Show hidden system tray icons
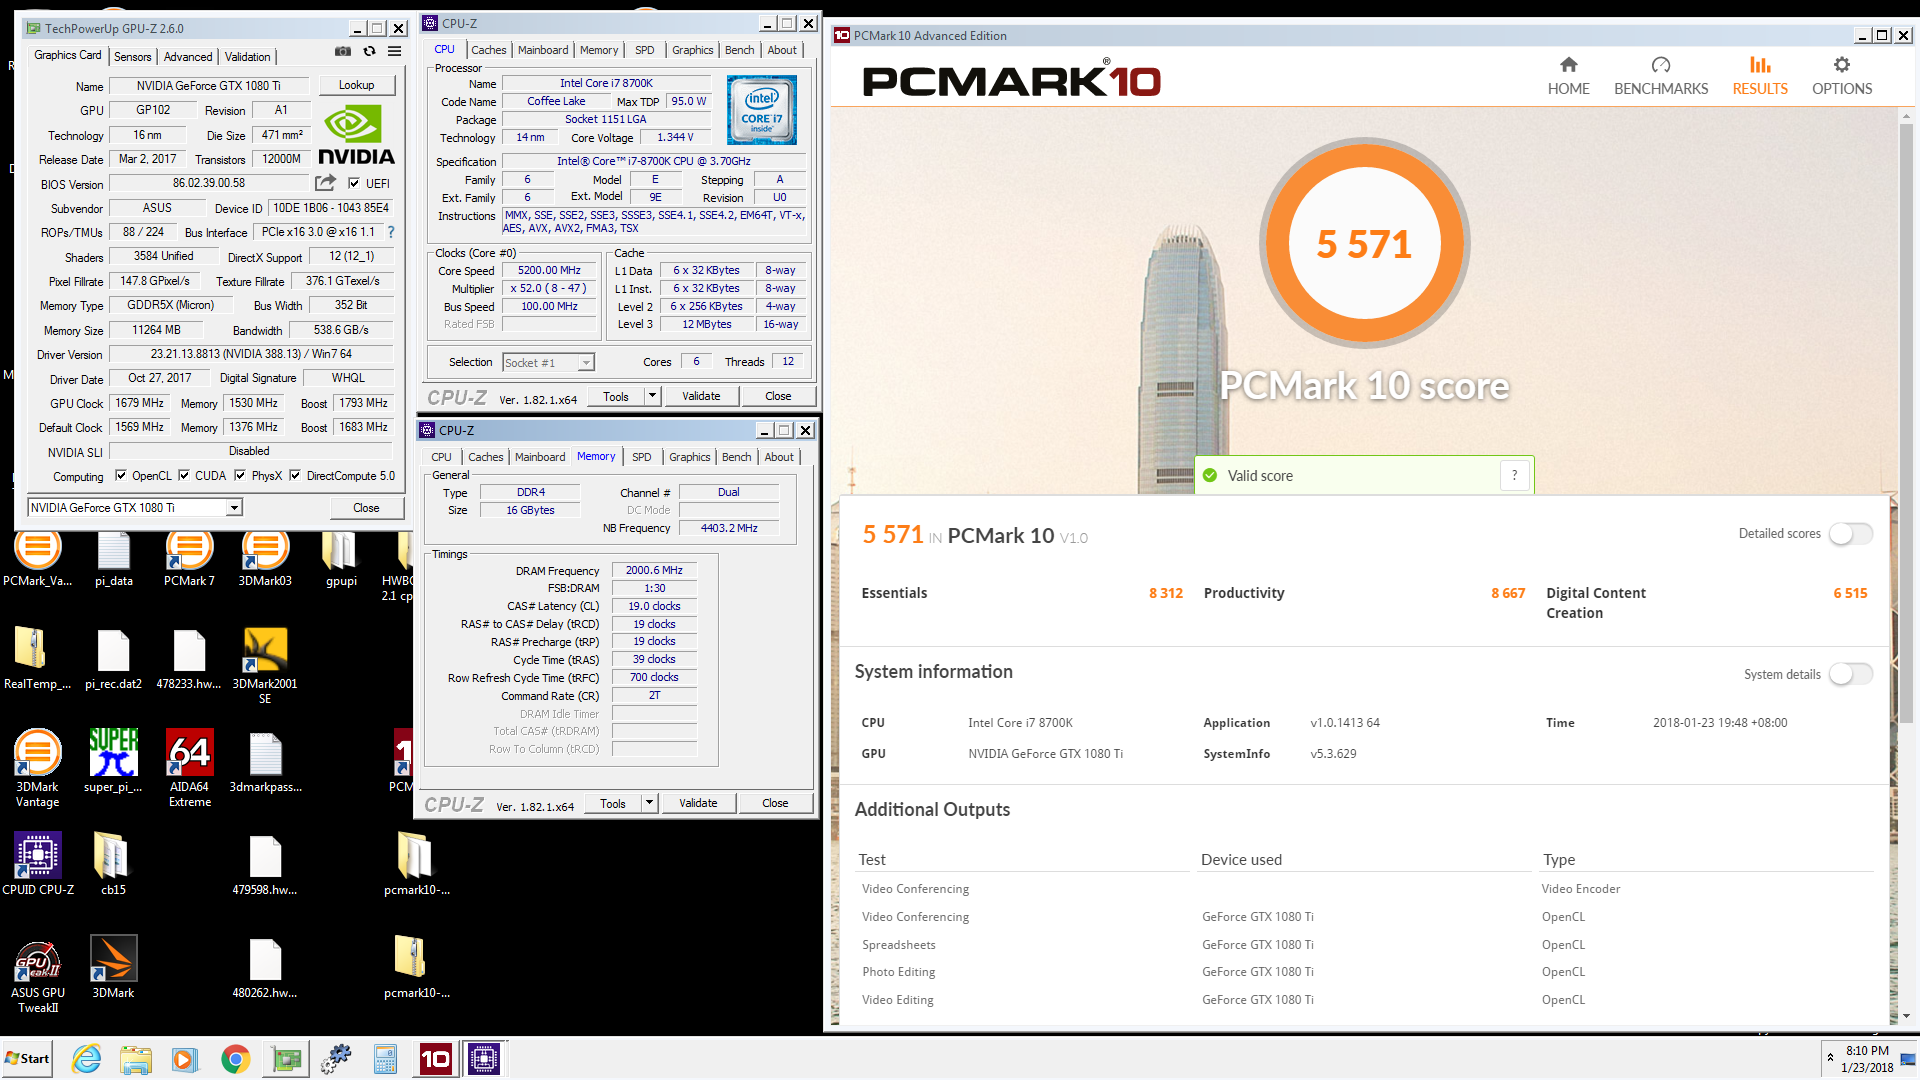Image resolution: width=1920 pixels, height=1080 pixels. pyautogui.click(x=1830, y=1058)
